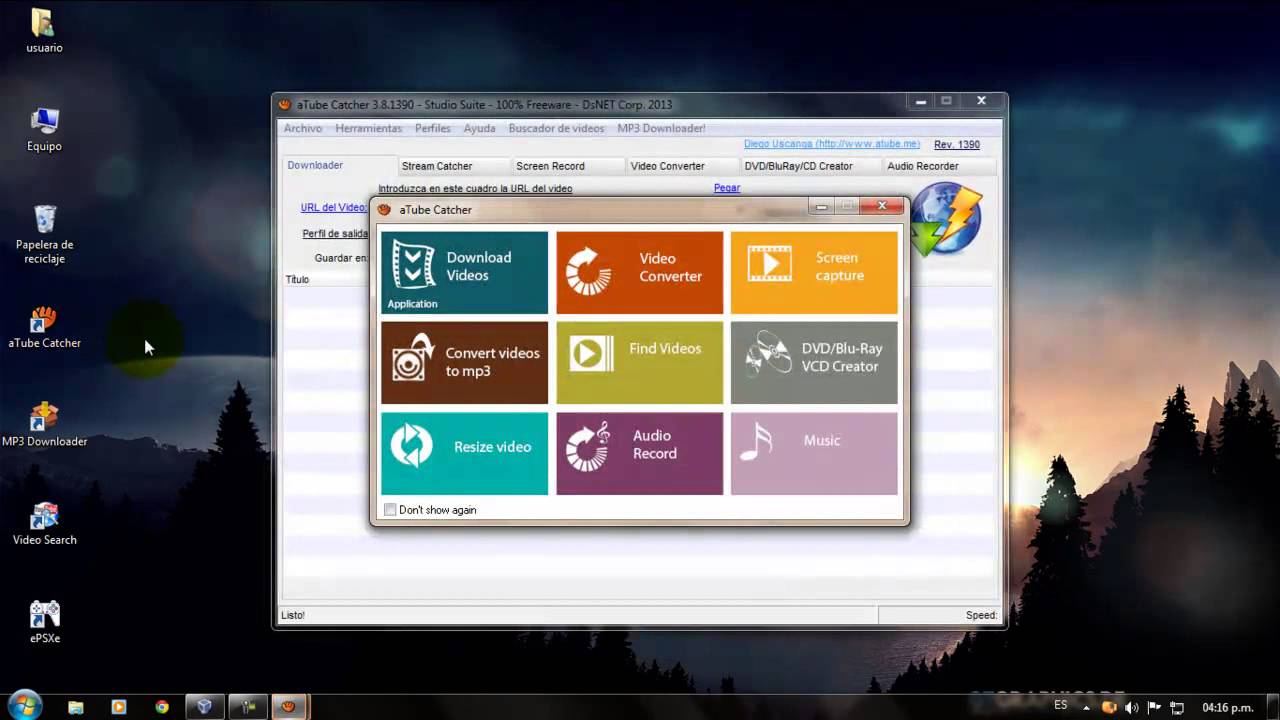Open Convert videos to mp3 tile

click(464, 362)
